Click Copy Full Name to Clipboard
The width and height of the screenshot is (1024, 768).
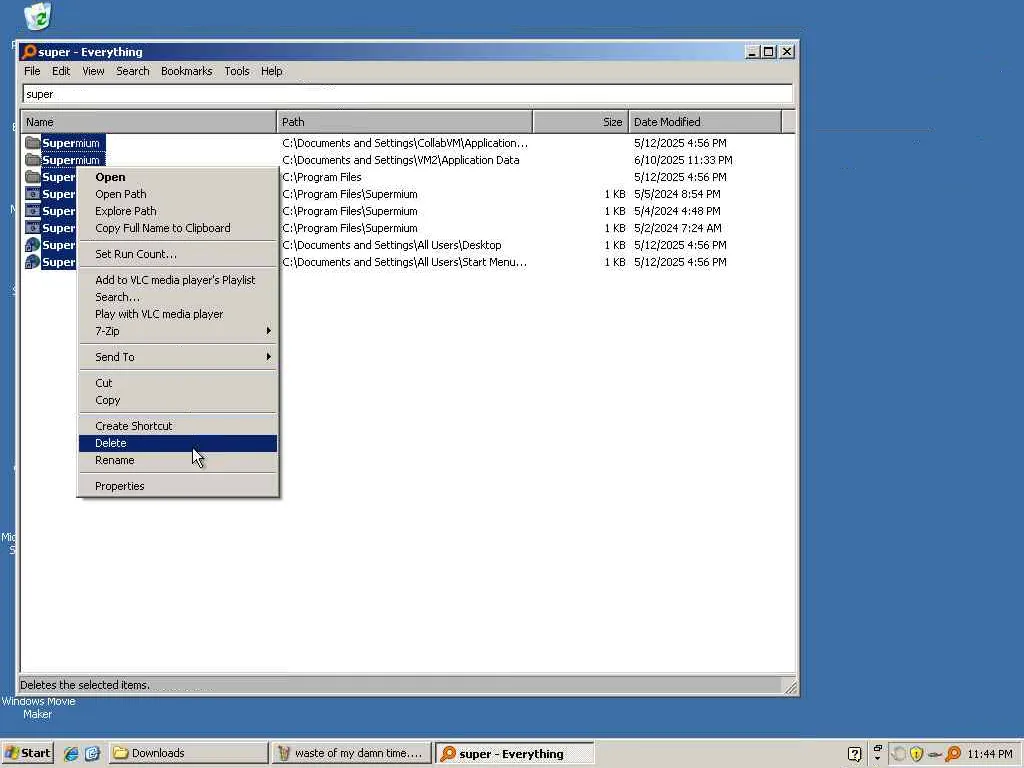point(178,228)
